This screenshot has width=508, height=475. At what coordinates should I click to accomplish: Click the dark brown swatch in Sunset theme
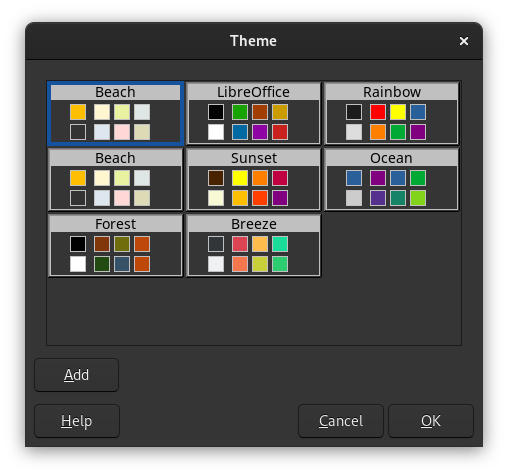coord(216,178)
